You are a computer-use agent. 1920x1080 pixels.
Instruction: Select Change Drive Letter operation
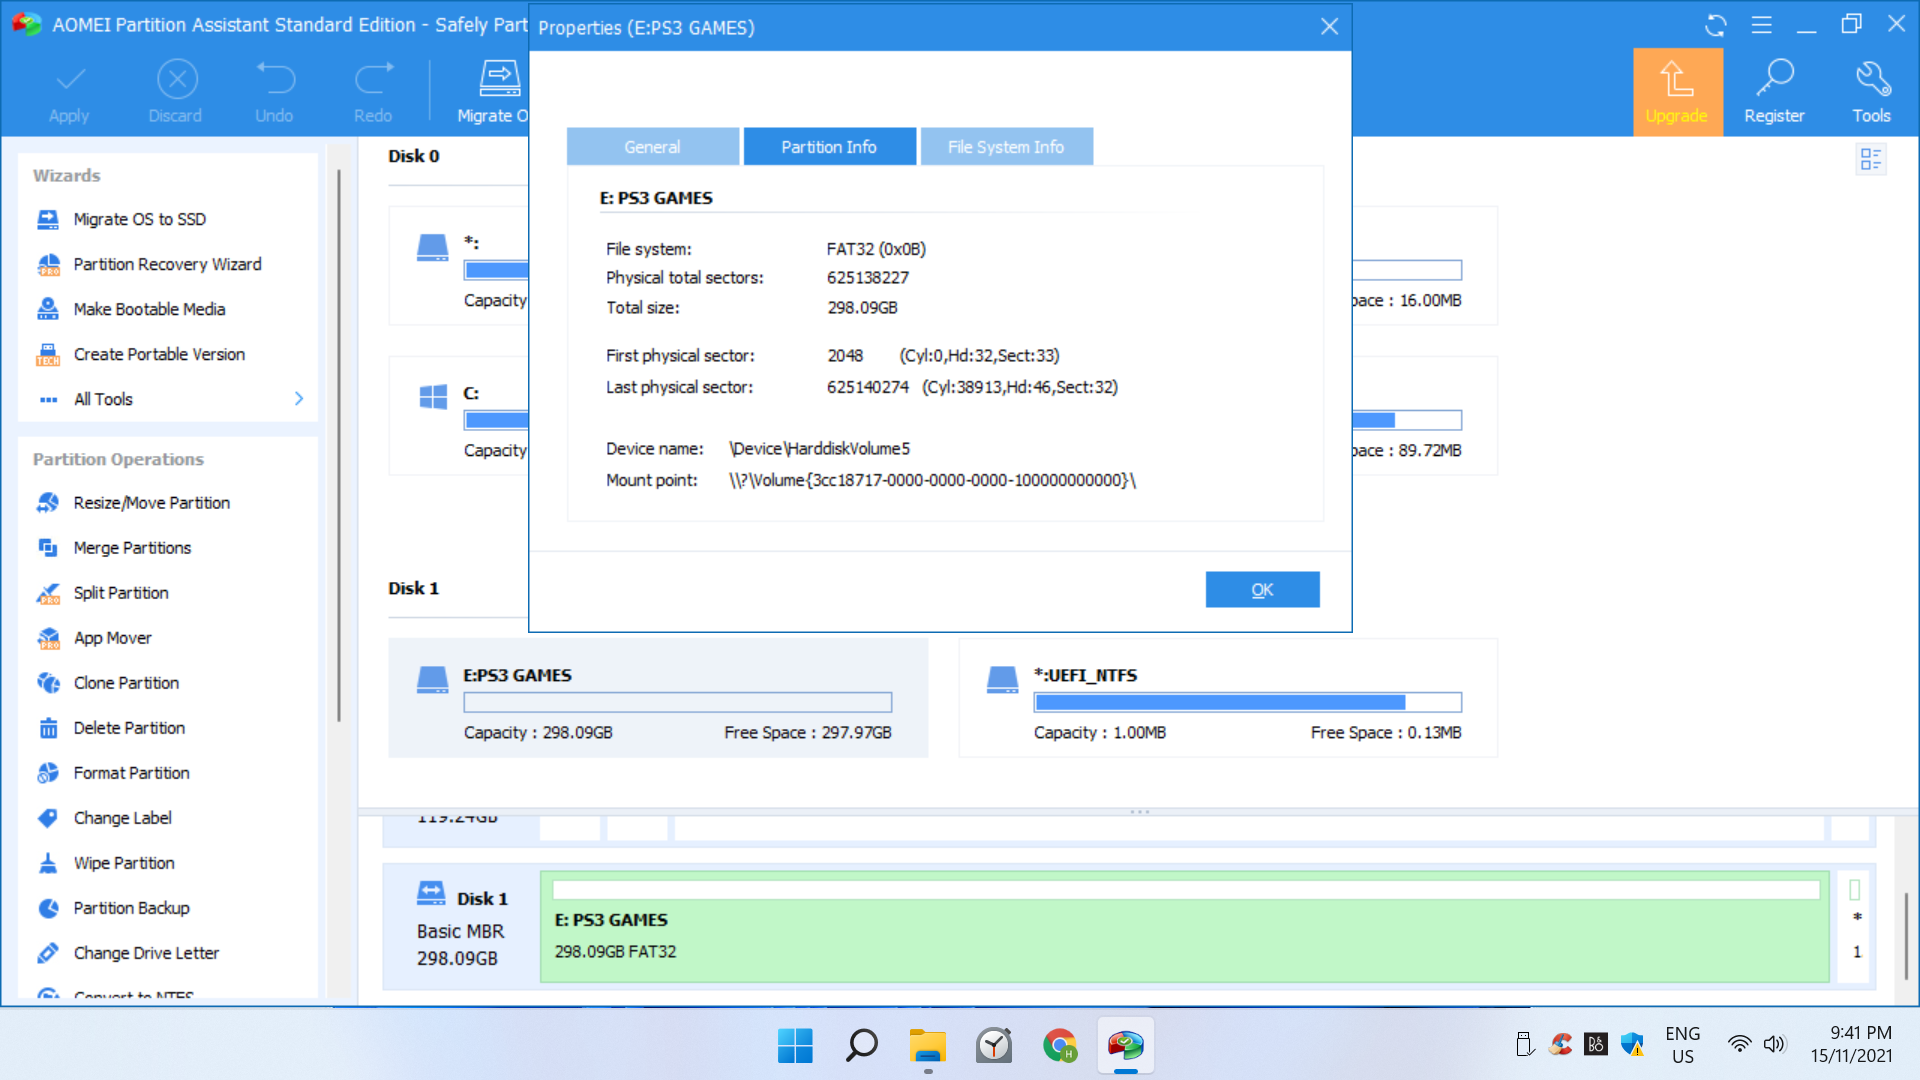(146, 953)
